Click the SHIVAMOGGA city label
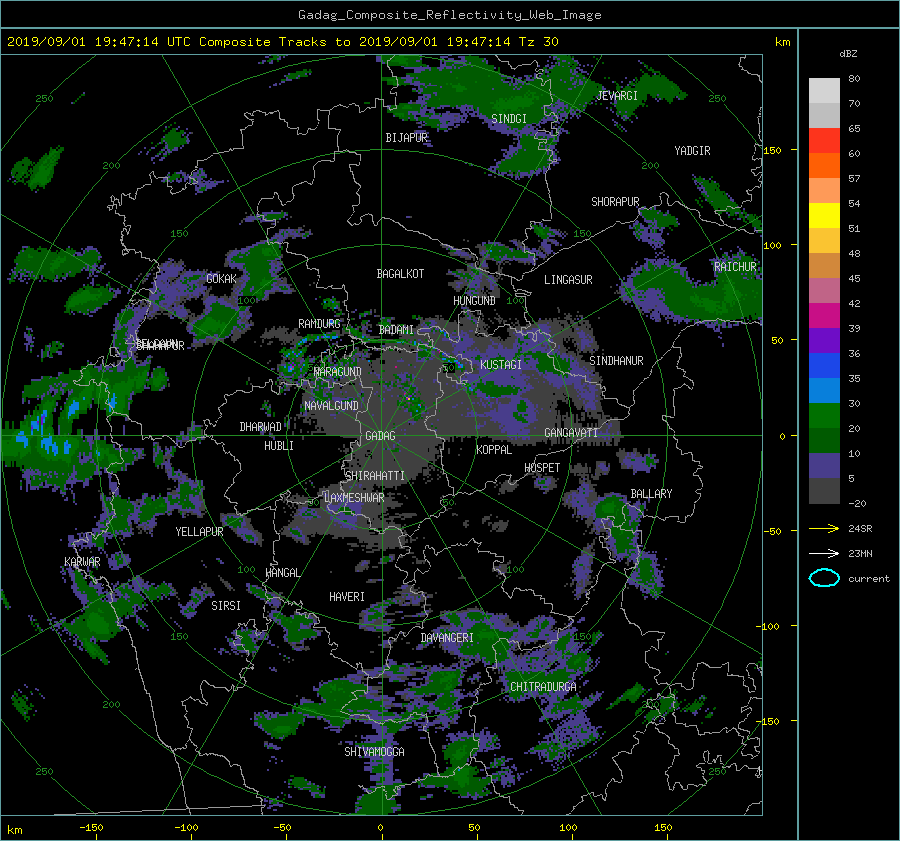The height and width of the screenshot is (841, 900). coord(374,752)
